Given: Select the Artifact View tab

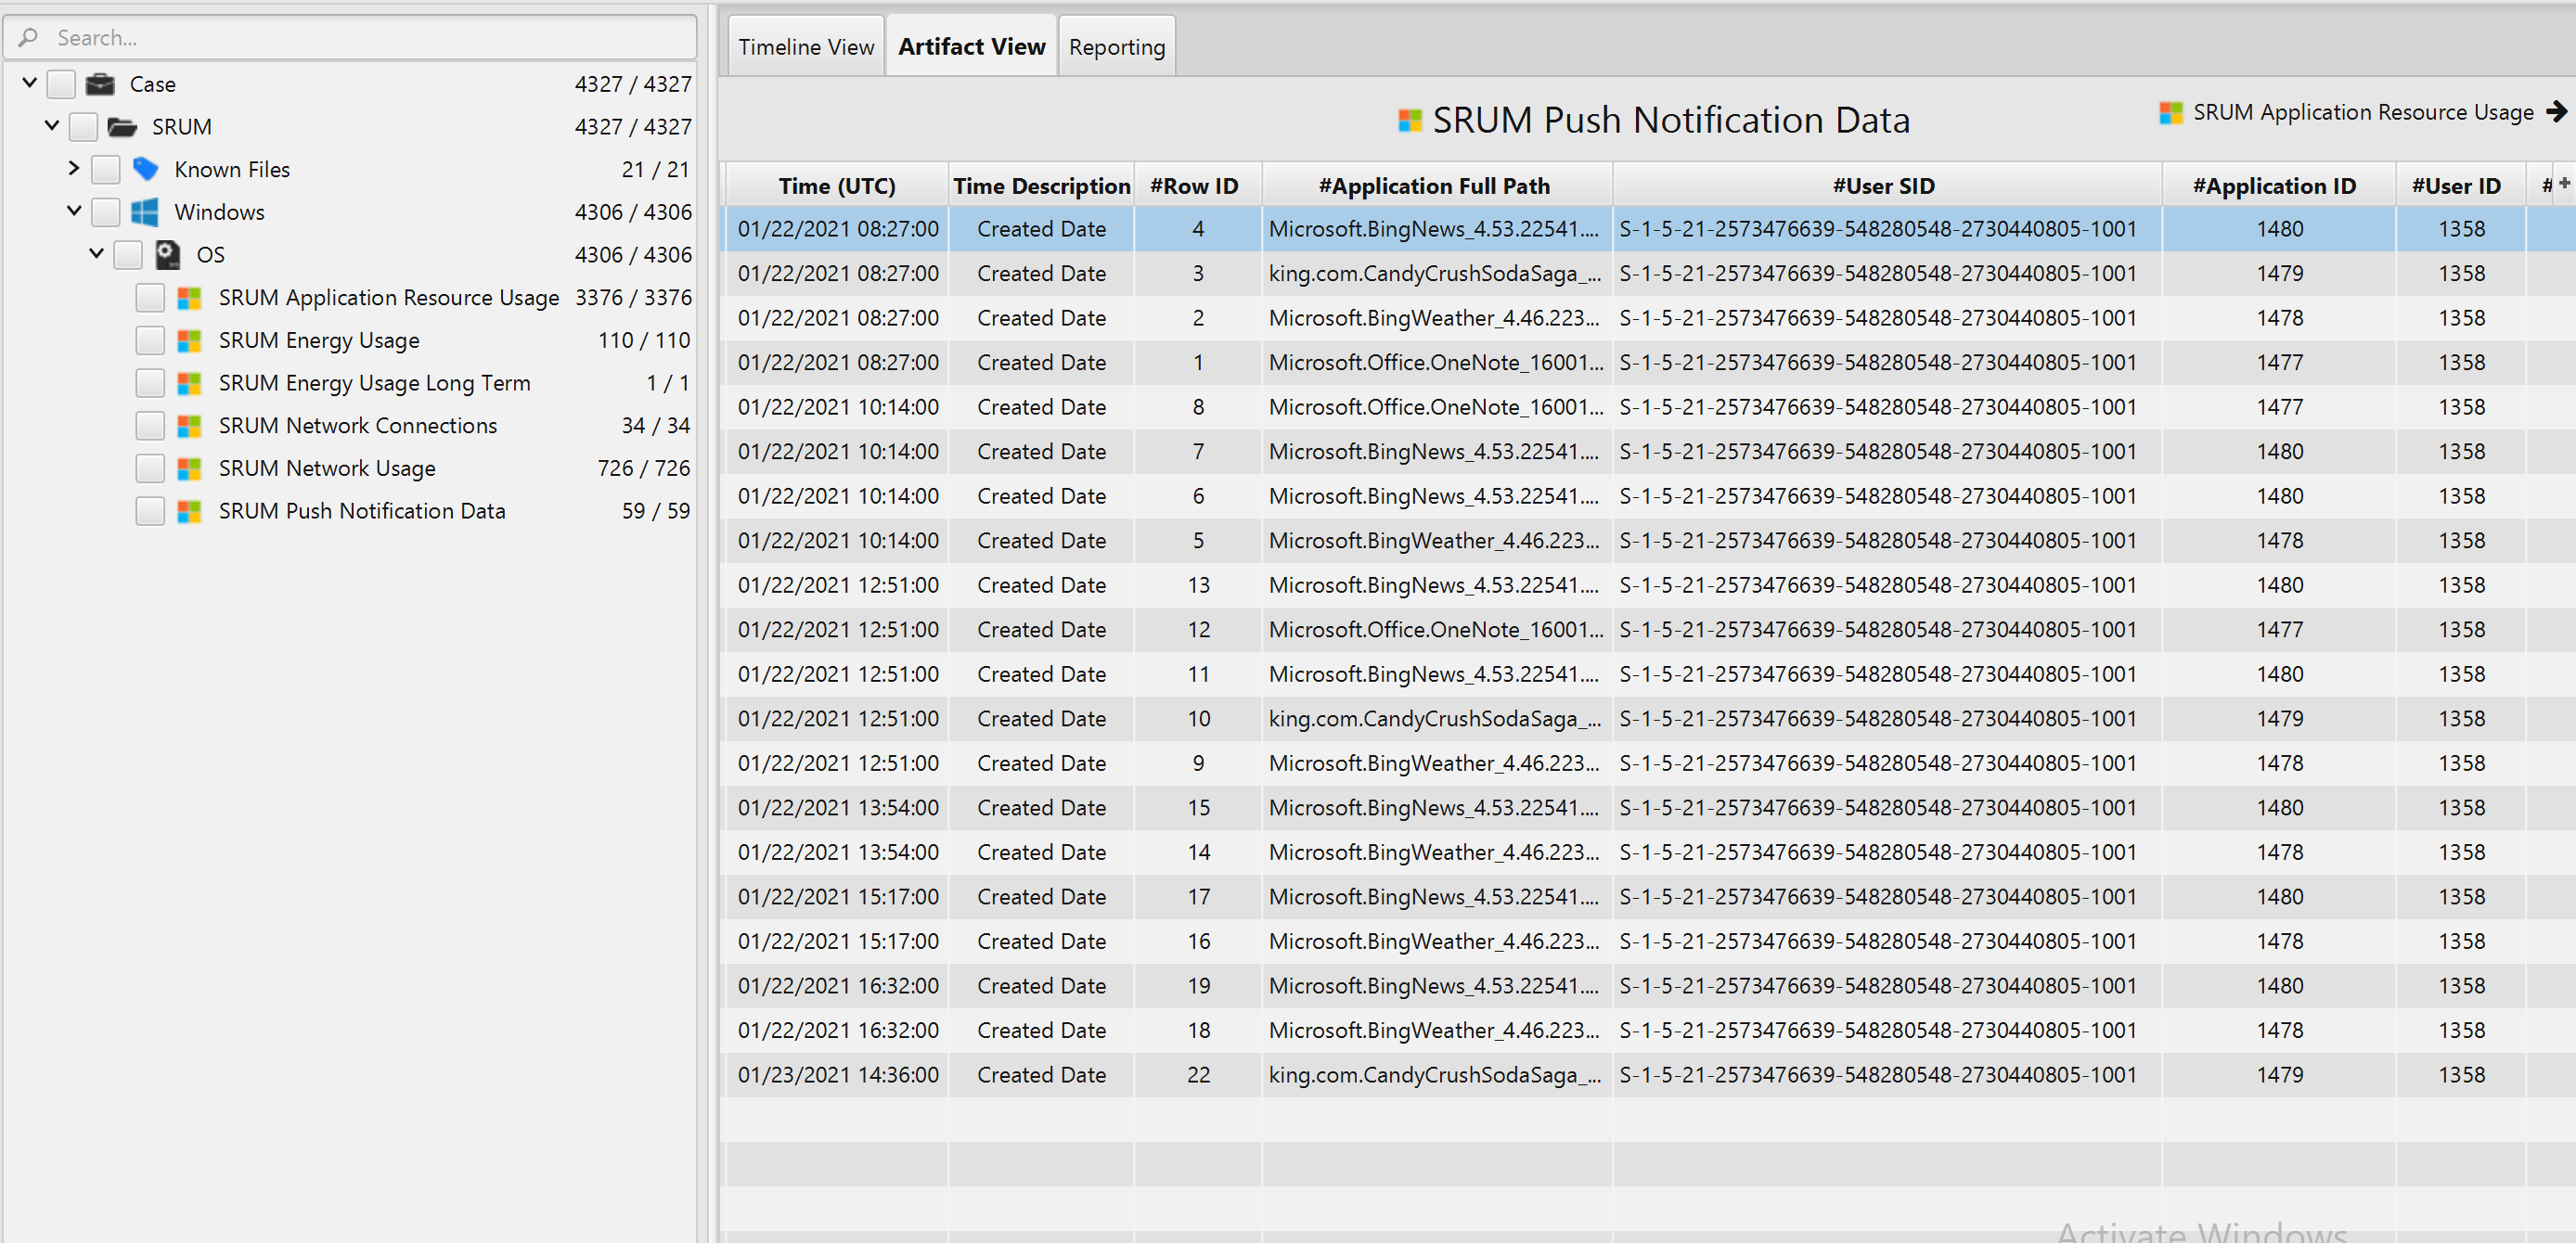Looking at the screenshot, I should coord(971,46).
